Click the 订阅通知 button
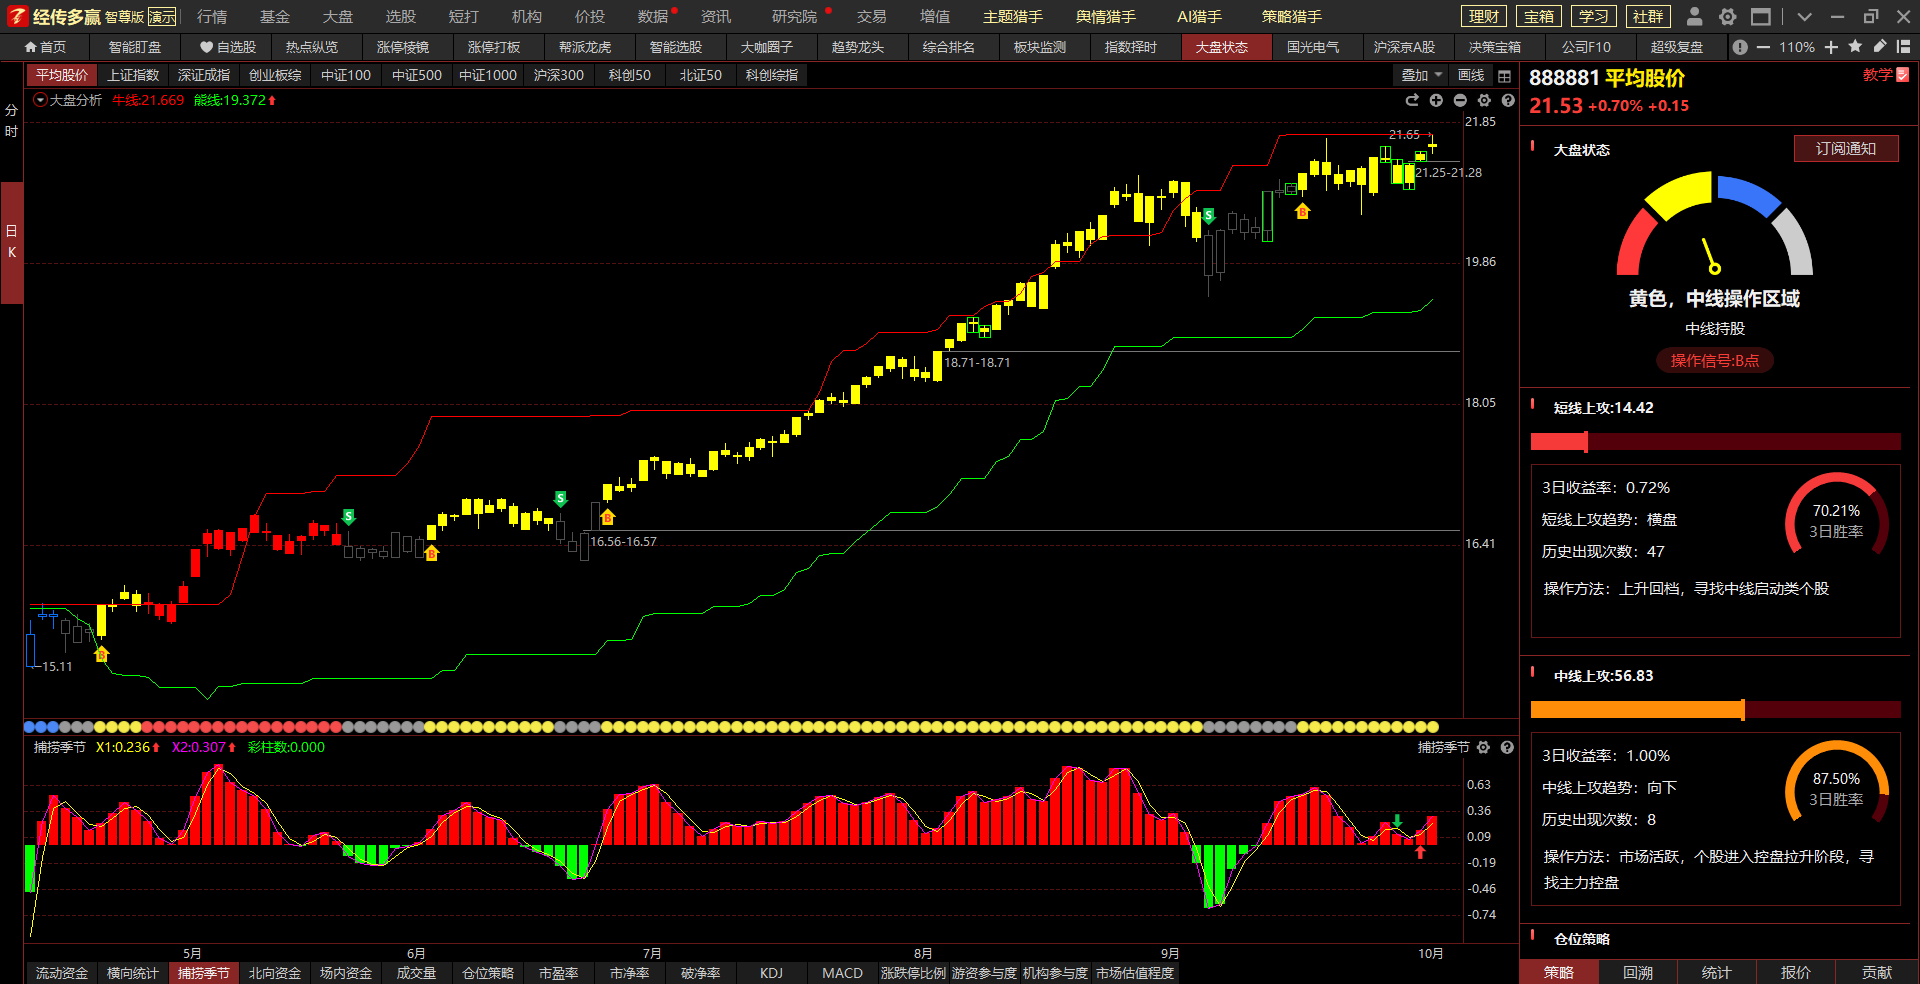 (1845, 149)
